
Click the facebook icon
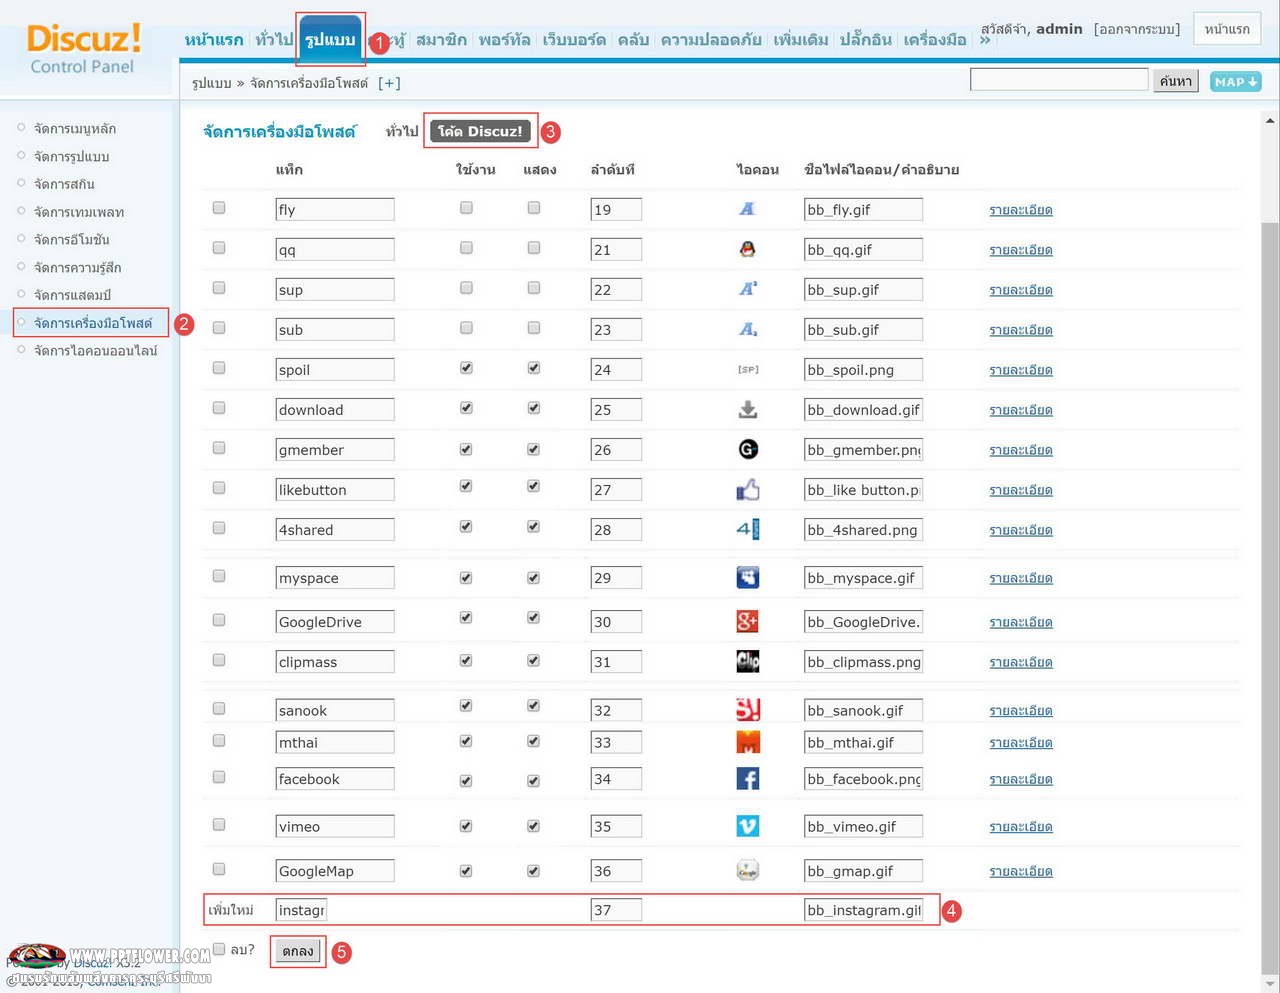click(x=748, y=778)
